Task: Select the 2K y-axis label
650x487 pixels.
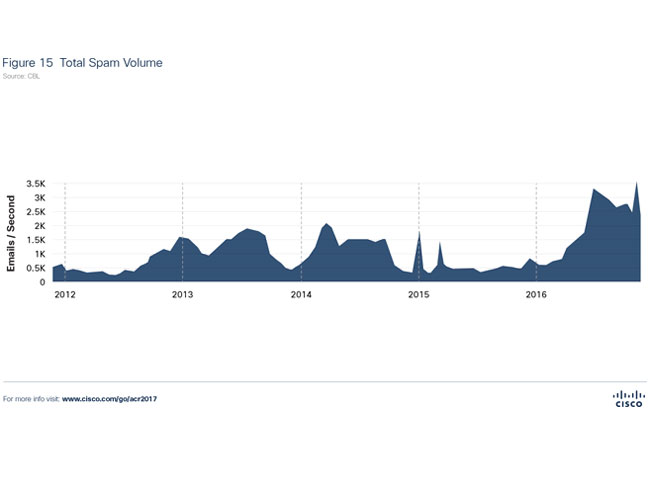Action: 40,226
